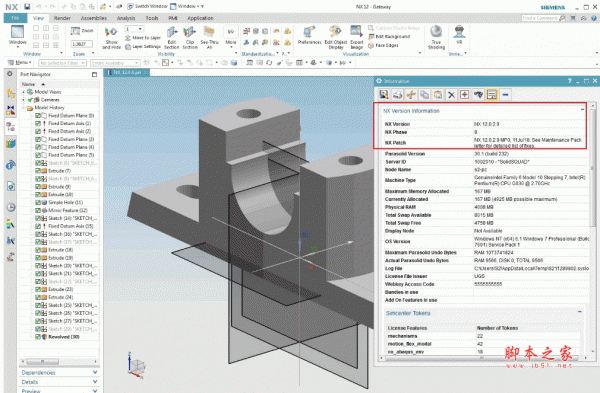Toggle the Revolved (30) feature checkbox
Image resolution: width=600 pixels, height=393 pixels.
(38, 337)
